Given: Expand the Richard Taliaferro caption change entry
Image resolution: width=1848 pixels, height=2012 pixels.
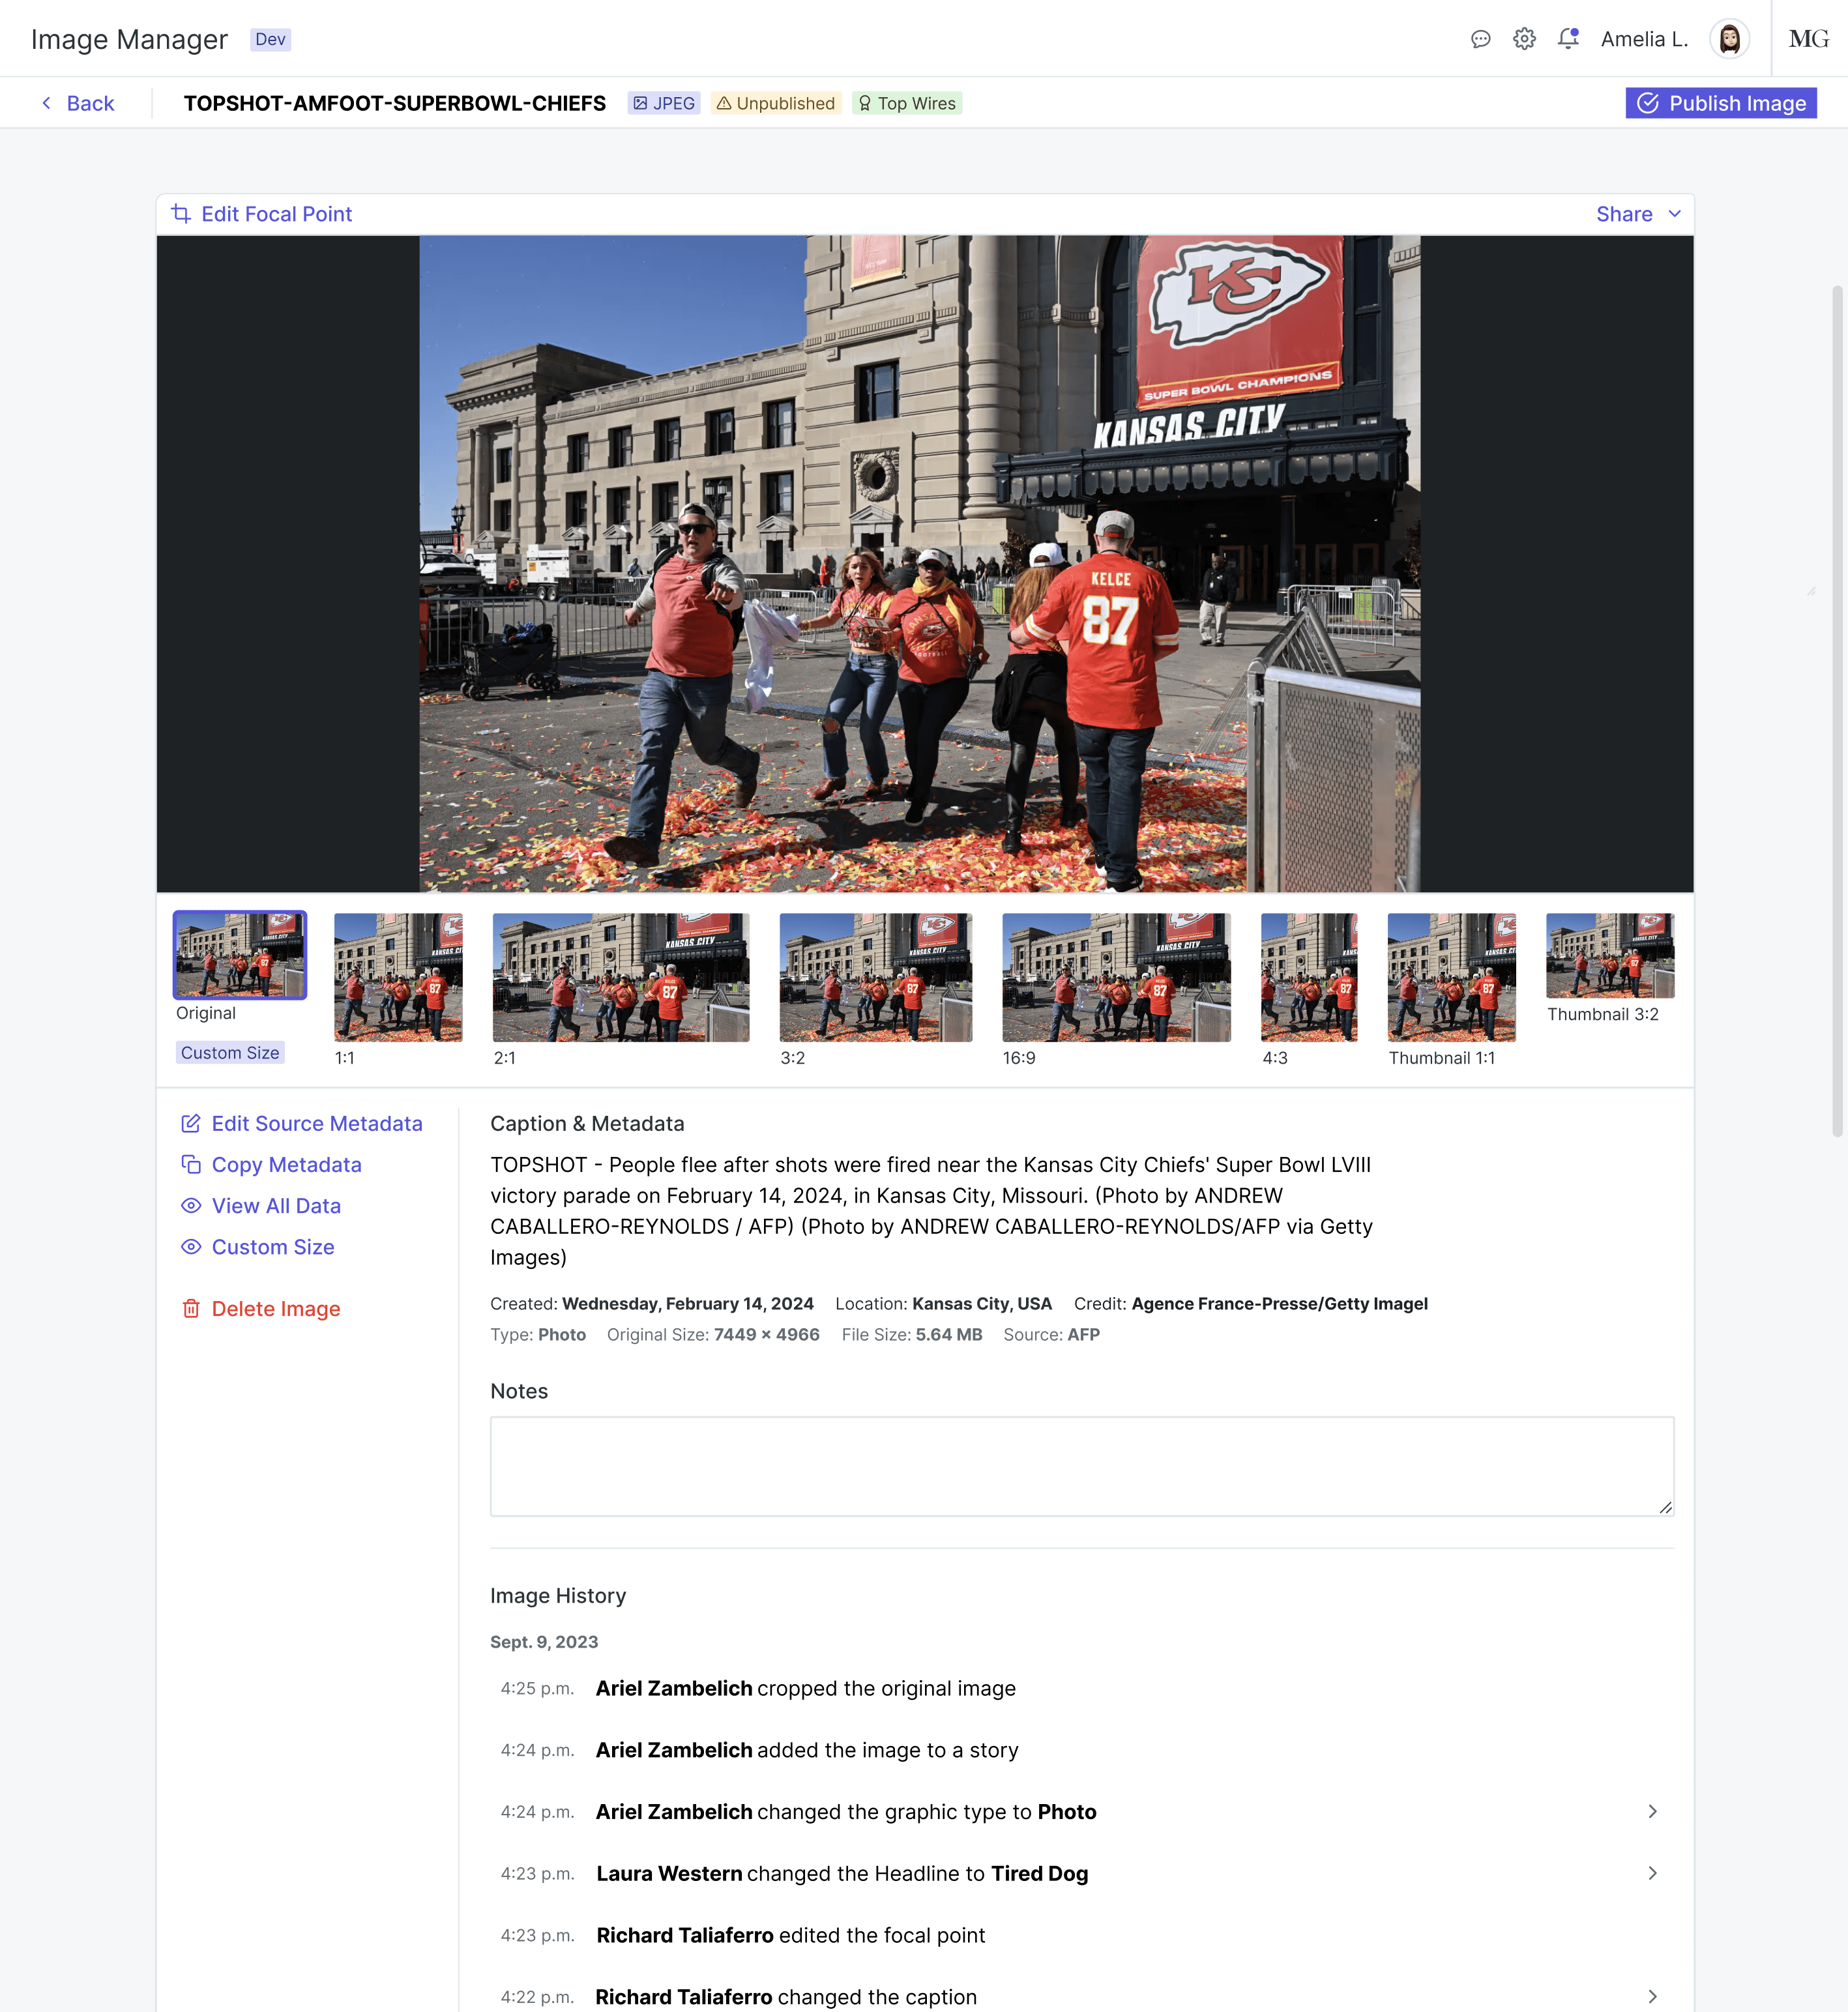Looking at the screenshot, I should pos(1652,1996).
